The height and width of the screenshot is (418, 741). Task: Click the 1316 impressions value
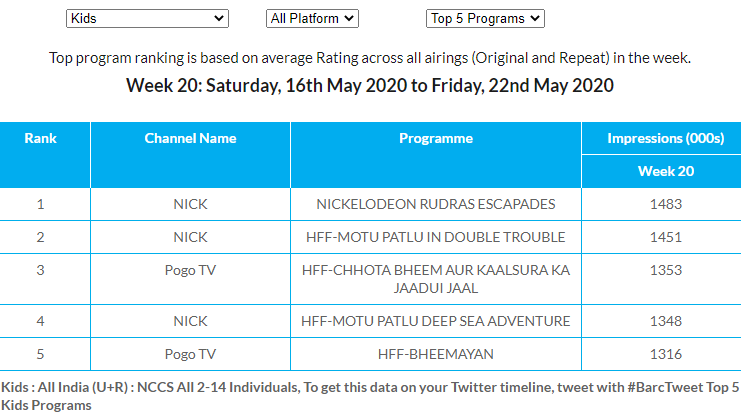click(665, 354)
